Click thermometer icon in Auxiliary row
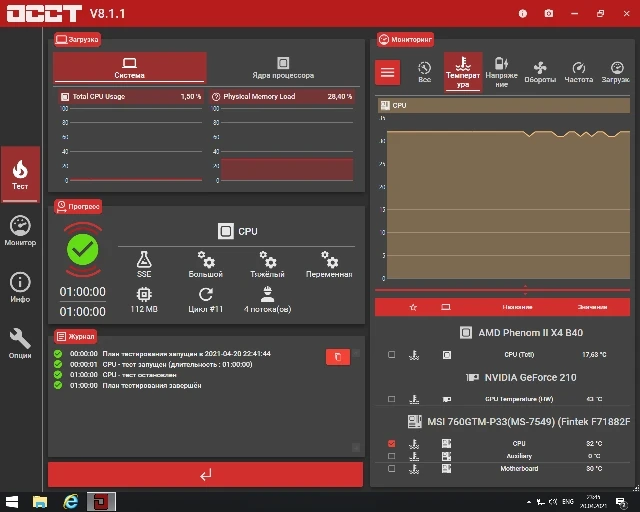The image size is (640, 512). click(414, 456)
